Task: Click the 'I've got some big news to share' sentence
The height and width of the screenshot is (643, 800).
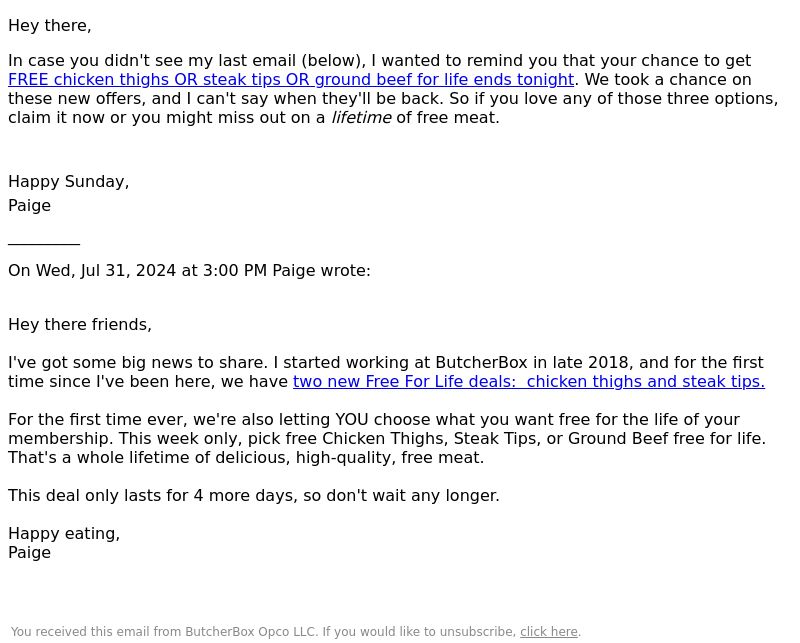Action: [138, 363]
